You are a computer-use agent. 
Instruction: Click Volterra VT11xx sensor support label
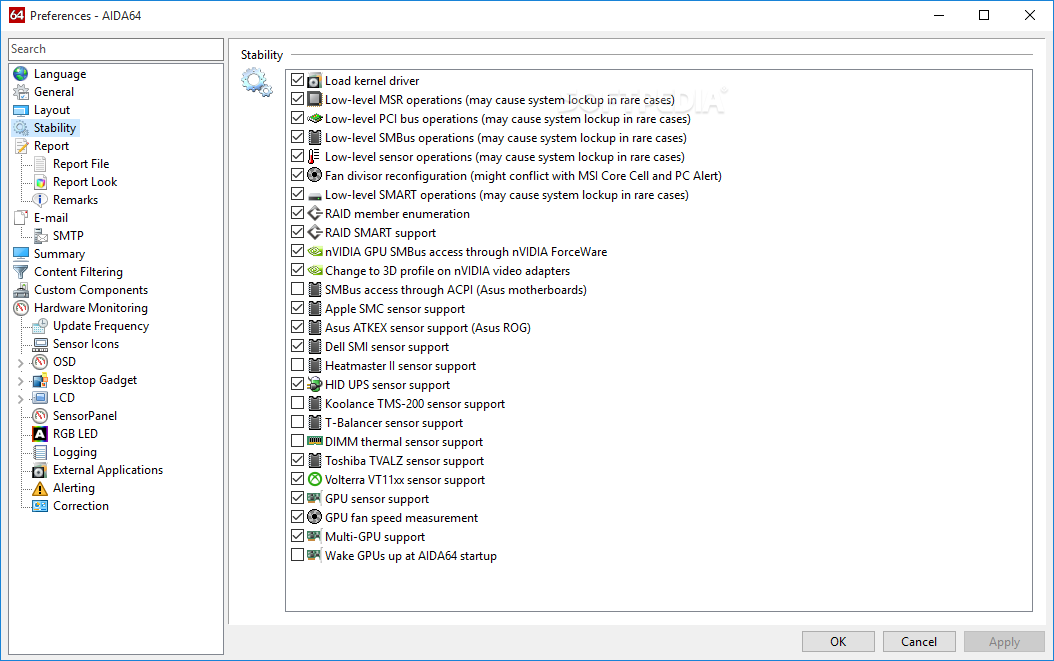pos(405,480)
